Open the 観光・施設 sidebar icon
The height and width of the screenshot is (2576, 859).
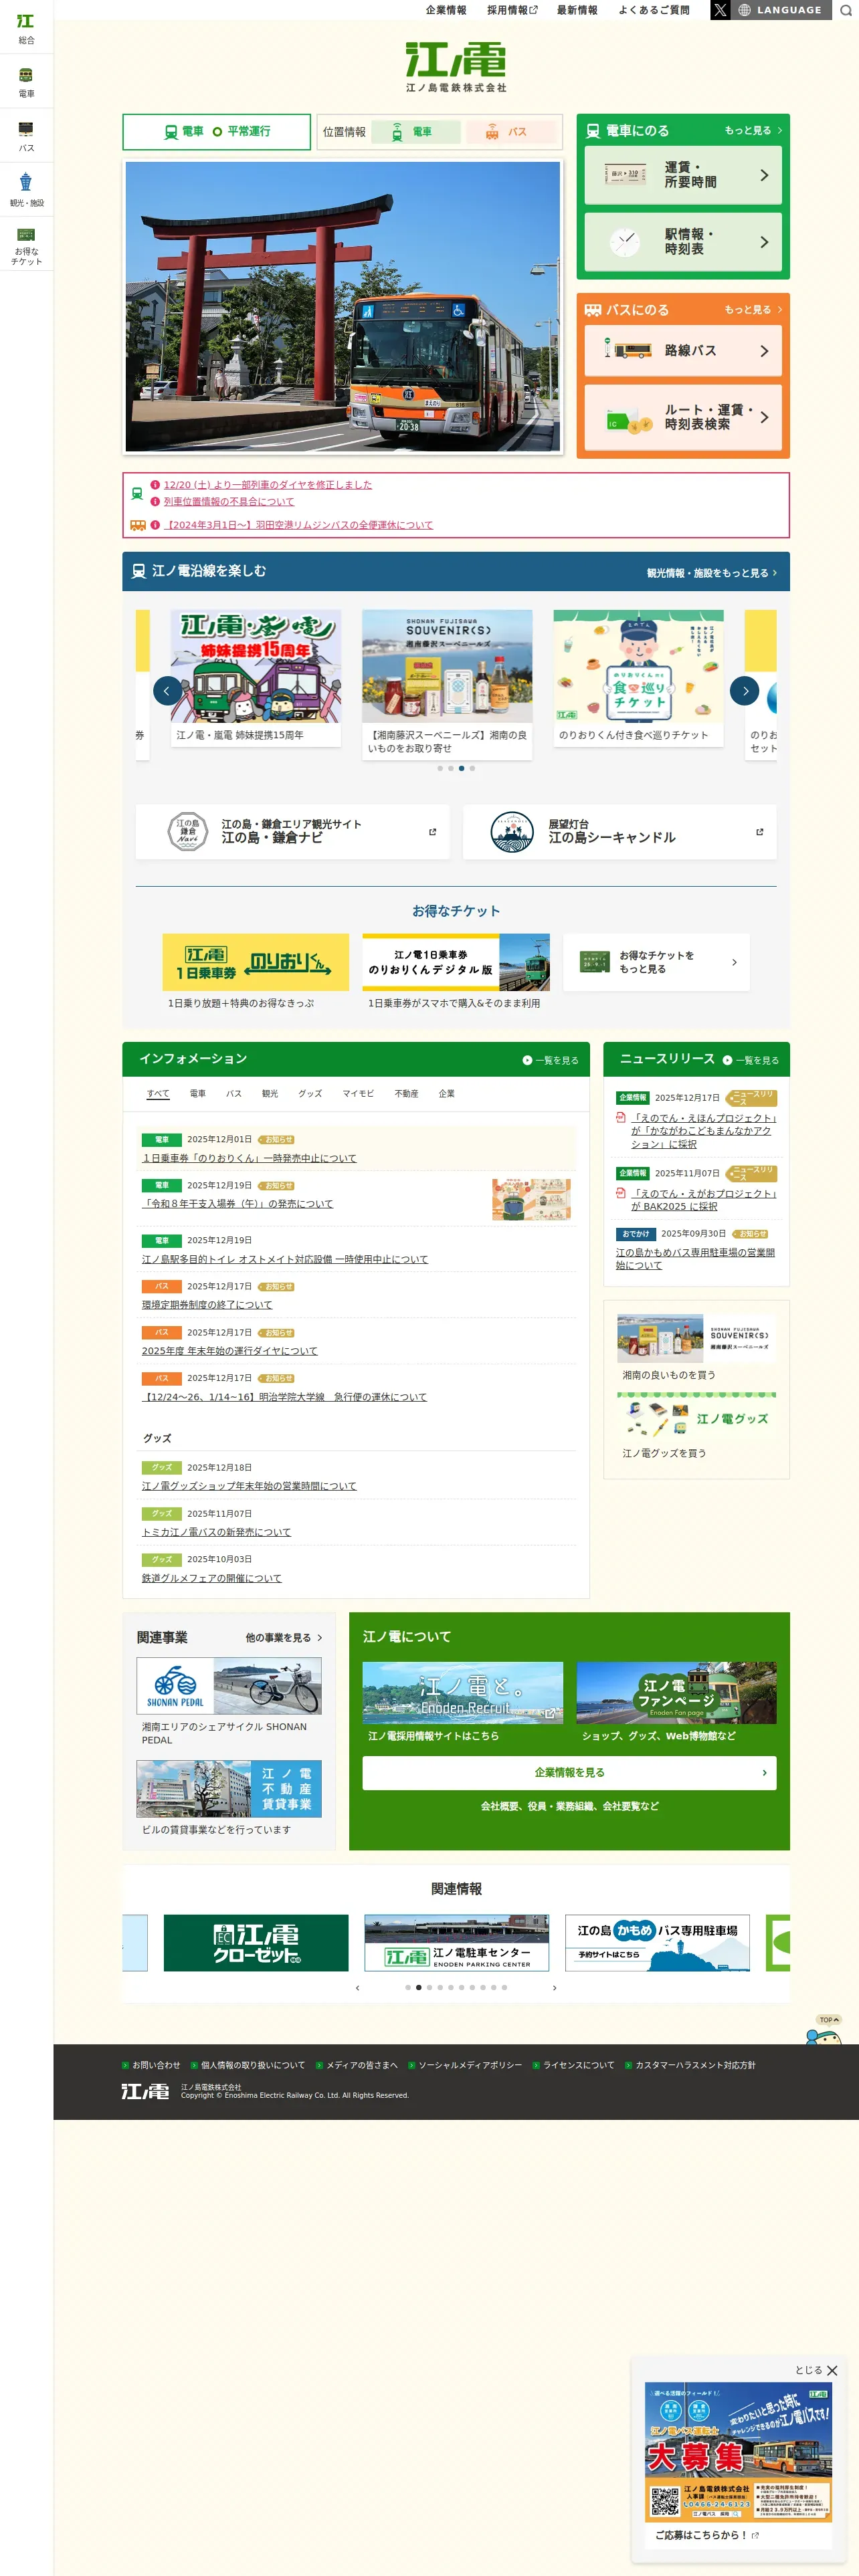tap(26, 190)
